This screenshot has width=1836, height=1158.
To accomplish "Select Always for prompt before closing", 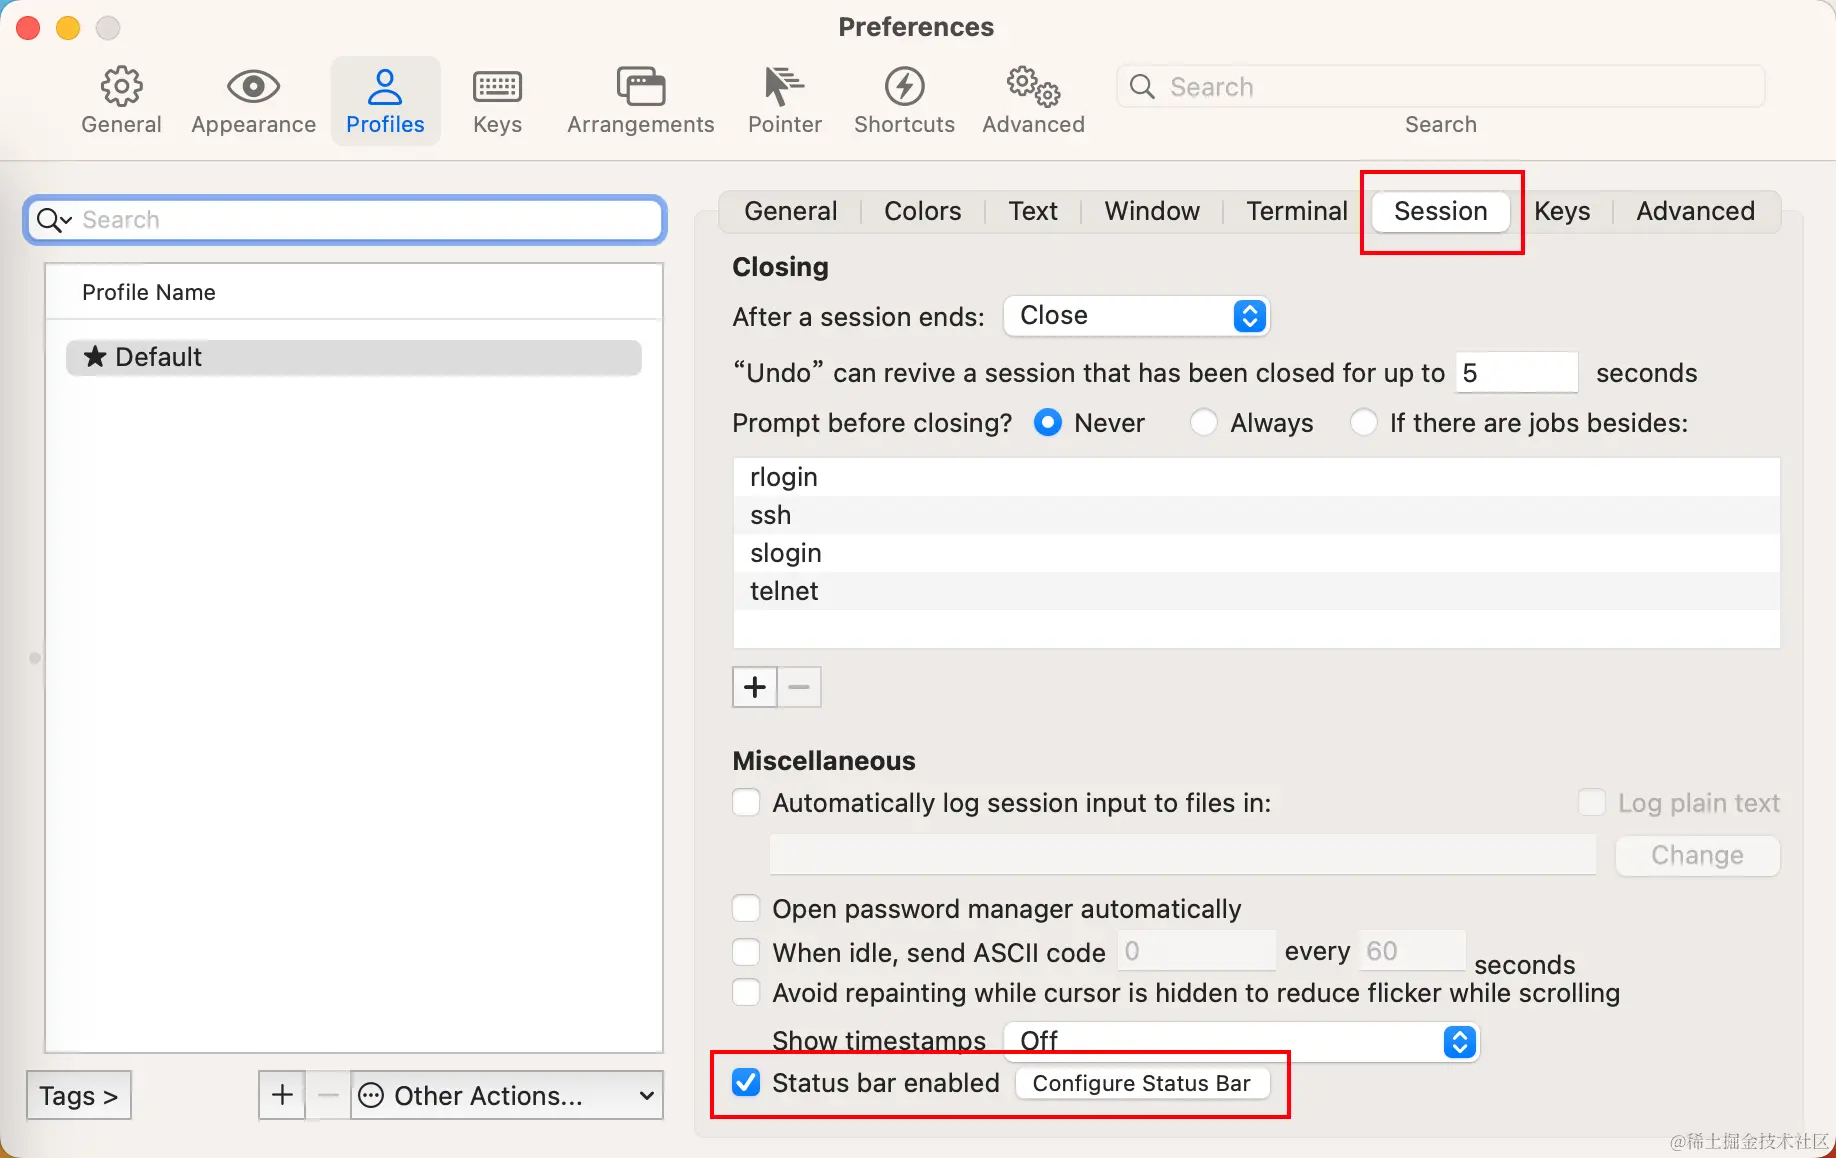I will click(x=1204, y=423).
